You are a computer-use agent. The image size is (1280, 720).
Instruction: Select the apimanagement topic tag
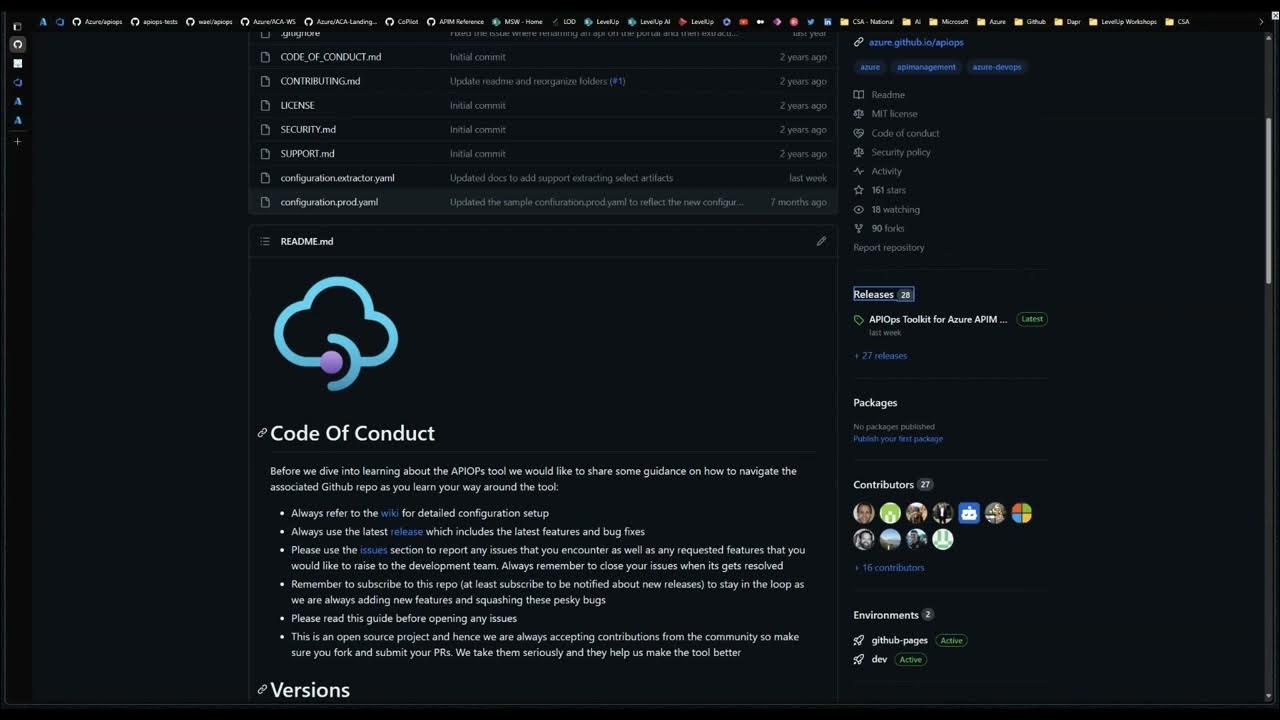(926, 67)
